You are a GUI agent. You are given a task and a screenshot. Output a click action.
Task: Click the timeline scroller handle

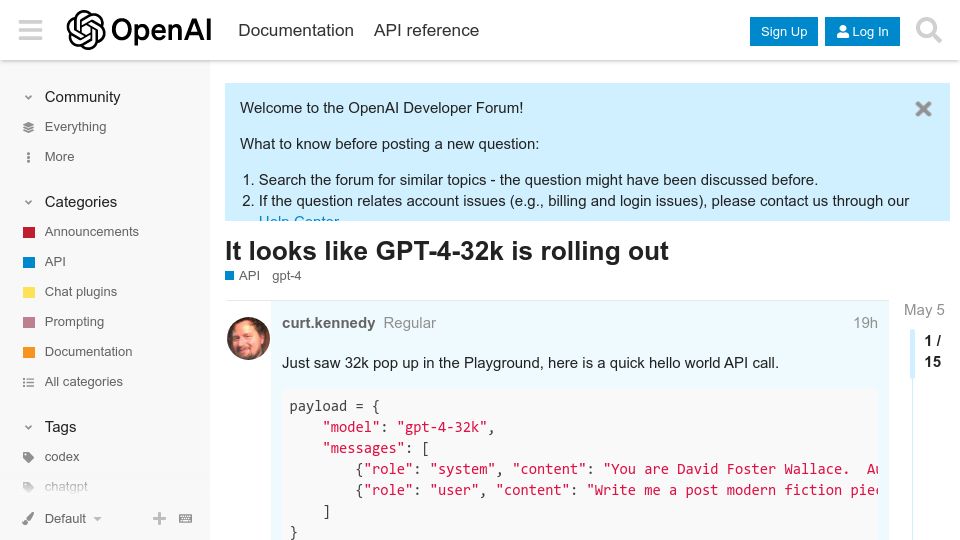point(912,354)
